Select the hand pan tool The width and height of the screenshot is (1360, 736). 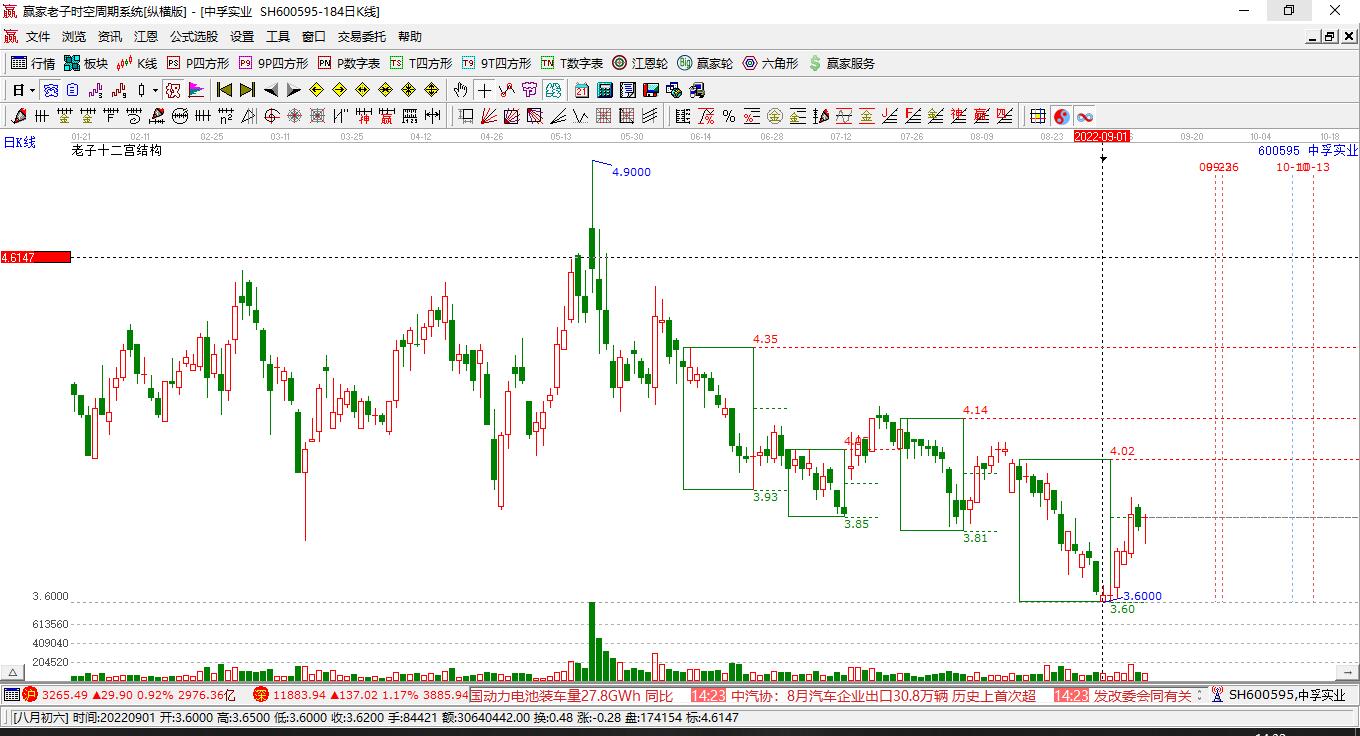pos(460,90)
